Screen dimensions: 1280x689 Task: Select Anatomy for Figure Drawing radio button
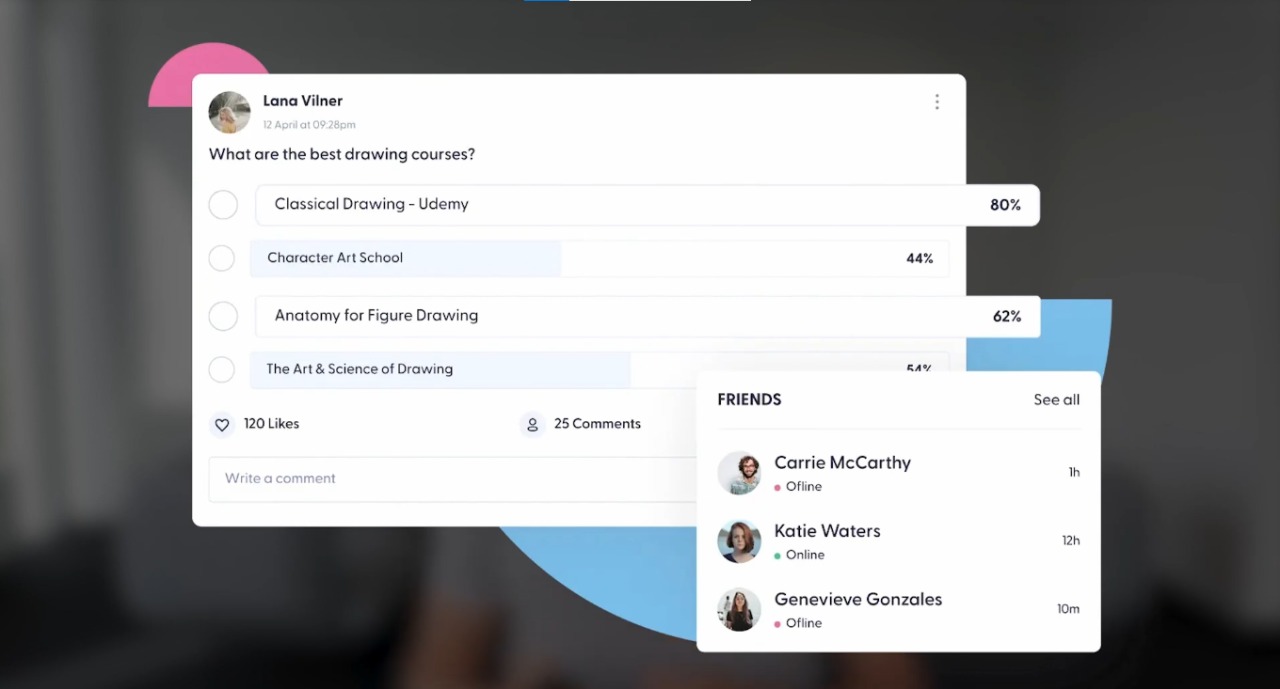click(223, 316)
